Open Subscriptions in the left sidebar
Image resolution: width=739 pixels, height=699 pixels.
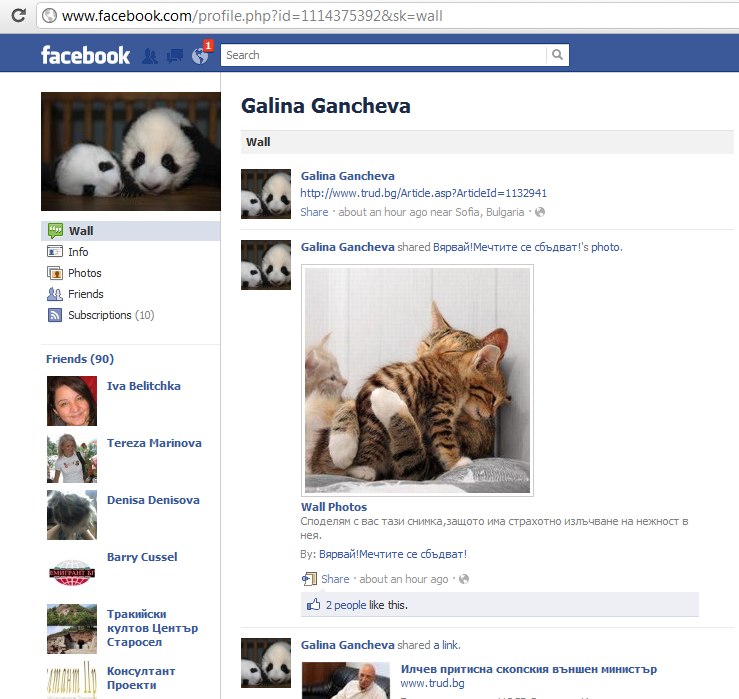pyautogui.click(x=99, y=315)
